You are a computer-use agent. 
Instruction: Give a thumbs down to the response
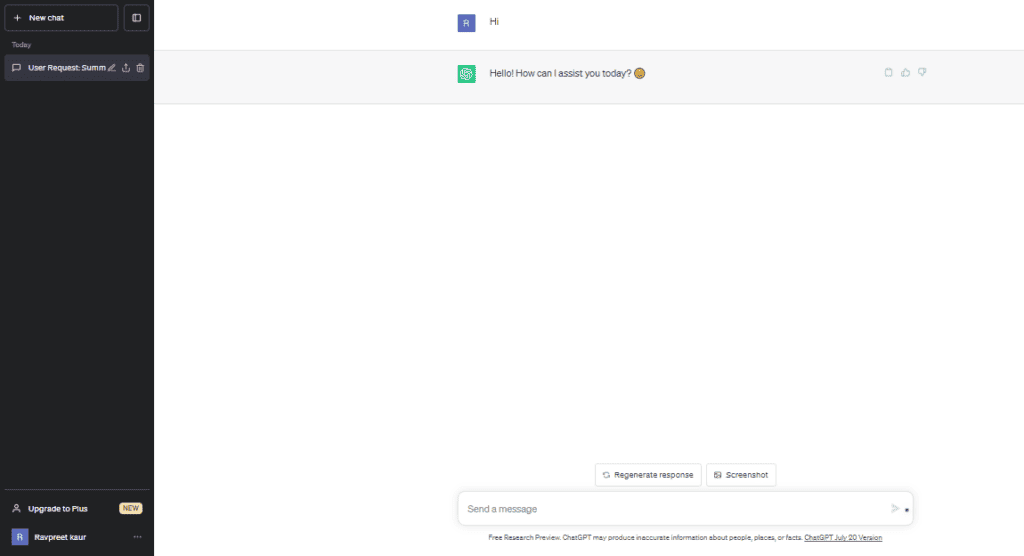(922, 72)
